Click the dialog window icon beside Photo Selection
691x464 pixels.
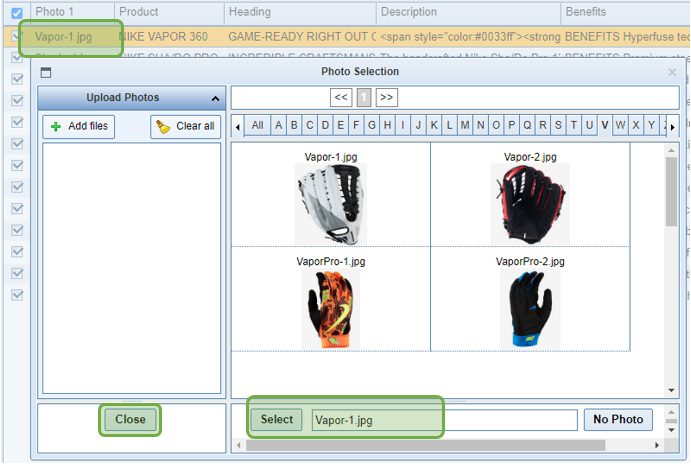(x=47, y=72)
